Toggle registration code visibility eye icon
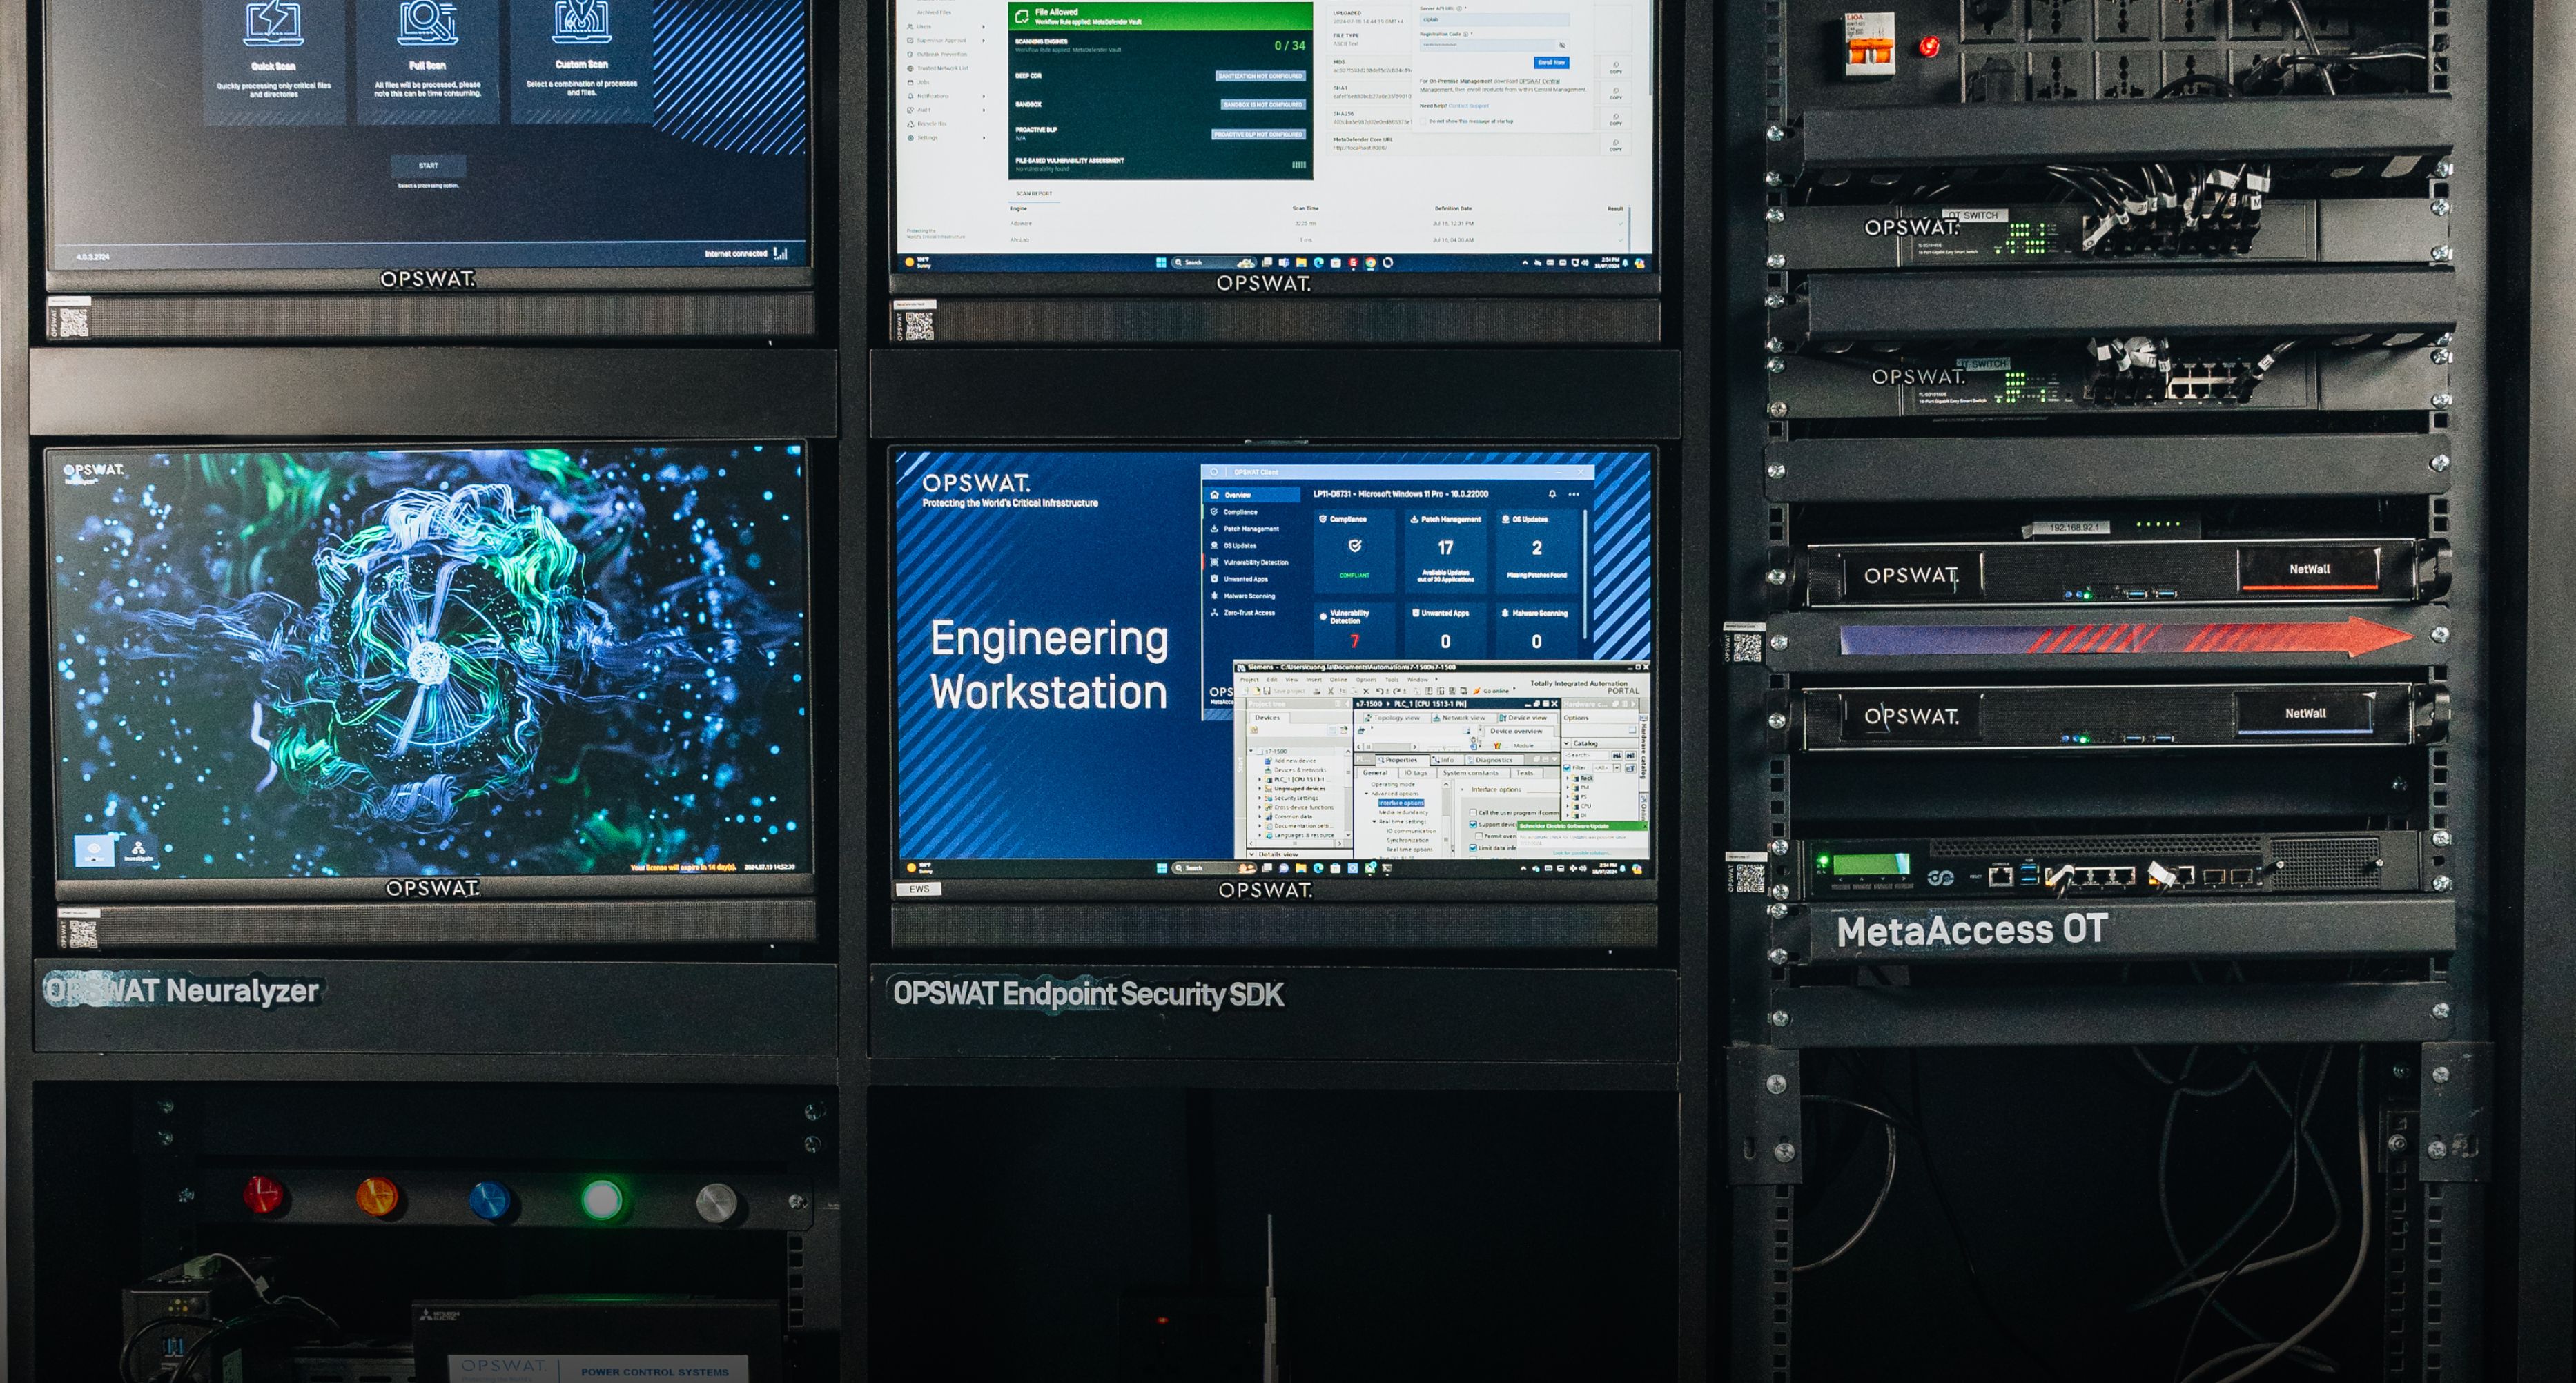2576x1383 pixels. [x=1563, y=45]
